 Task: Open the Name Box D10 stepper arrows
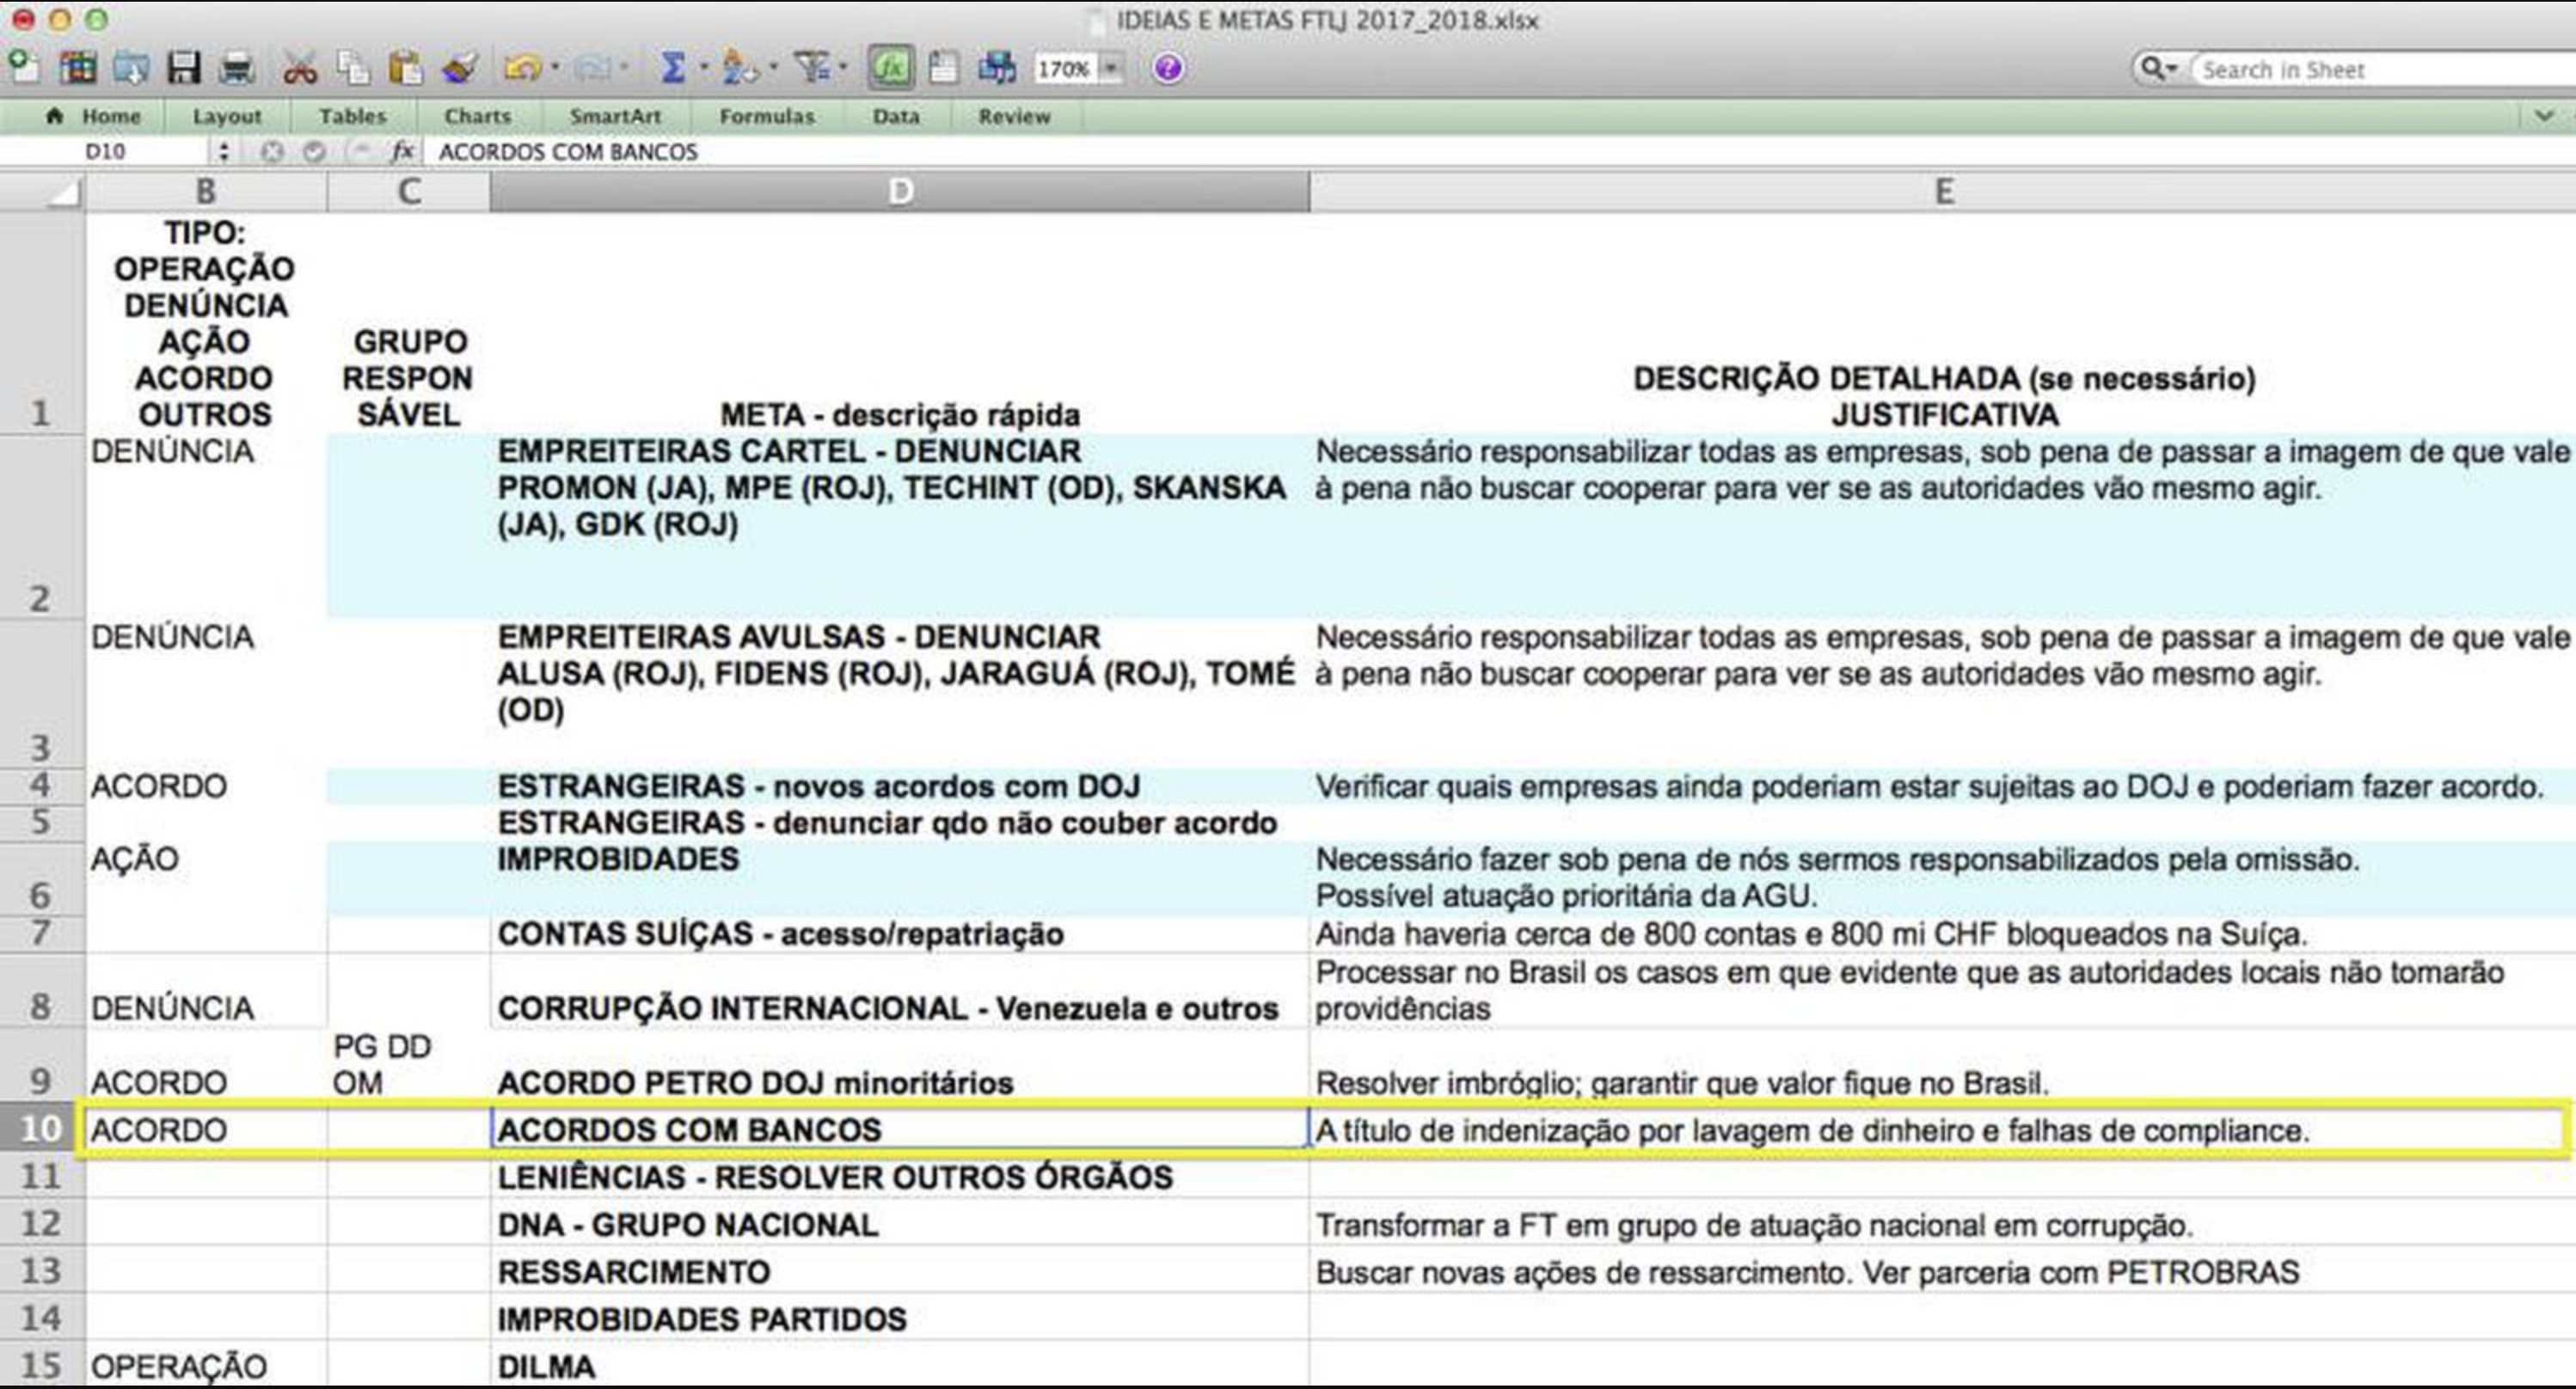223,151
